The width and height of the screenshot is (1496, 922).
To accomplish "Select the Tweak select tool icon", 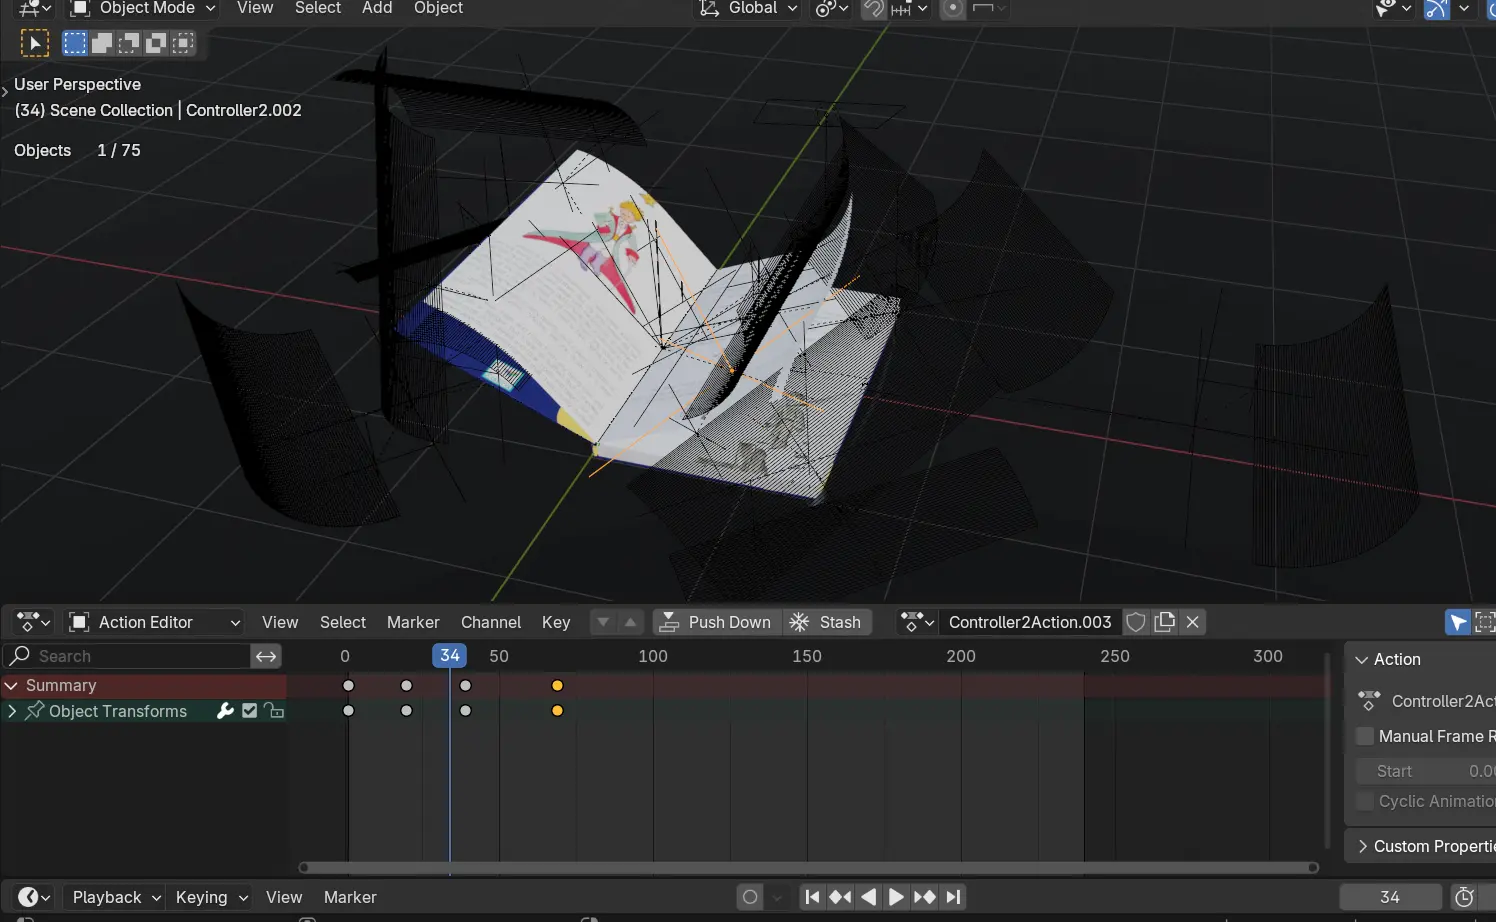I will pos(34,43).
